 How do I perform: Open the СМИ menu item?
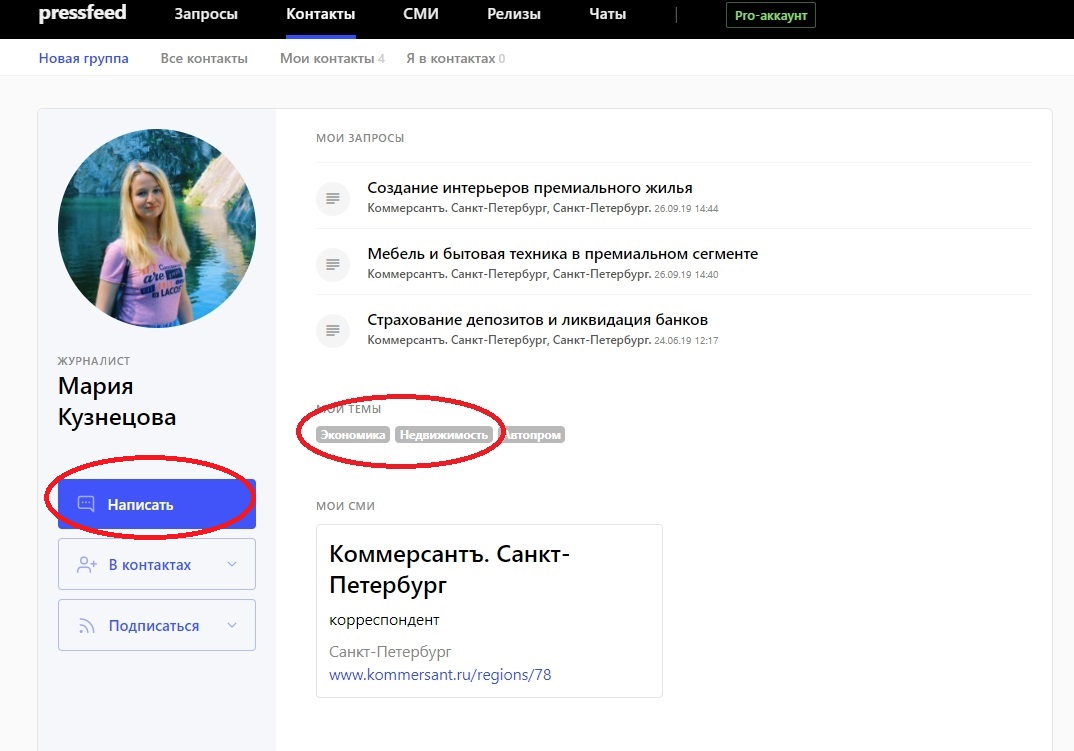[x=420, y=15]
